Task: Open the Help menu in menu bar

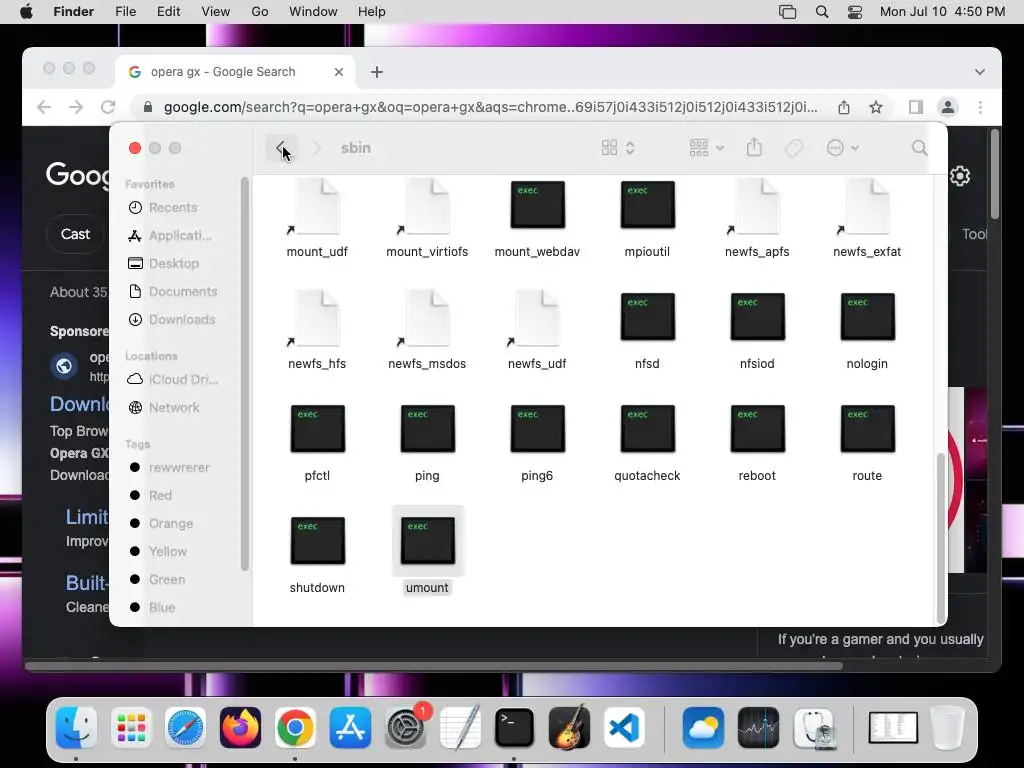Action: click(372, 12)
